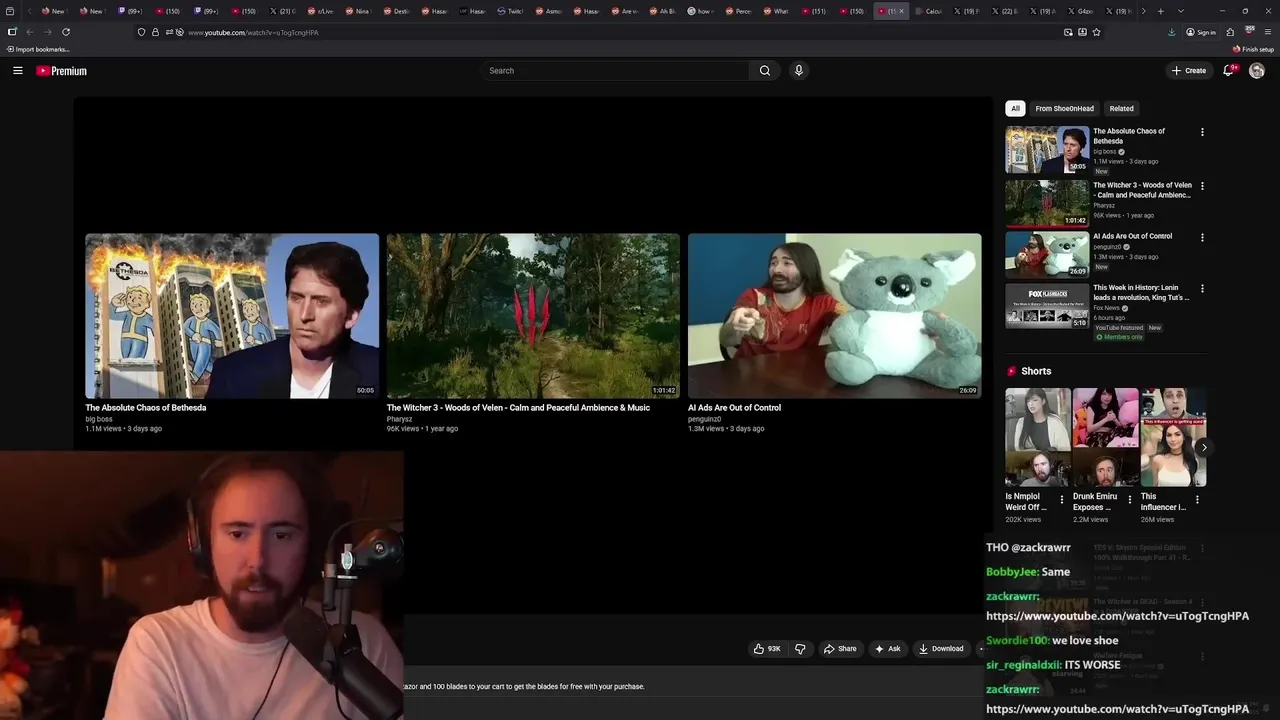This screenshot has width=1280, height=720.
Task: Click Import bookmarks link
Action: coord(38,49)
